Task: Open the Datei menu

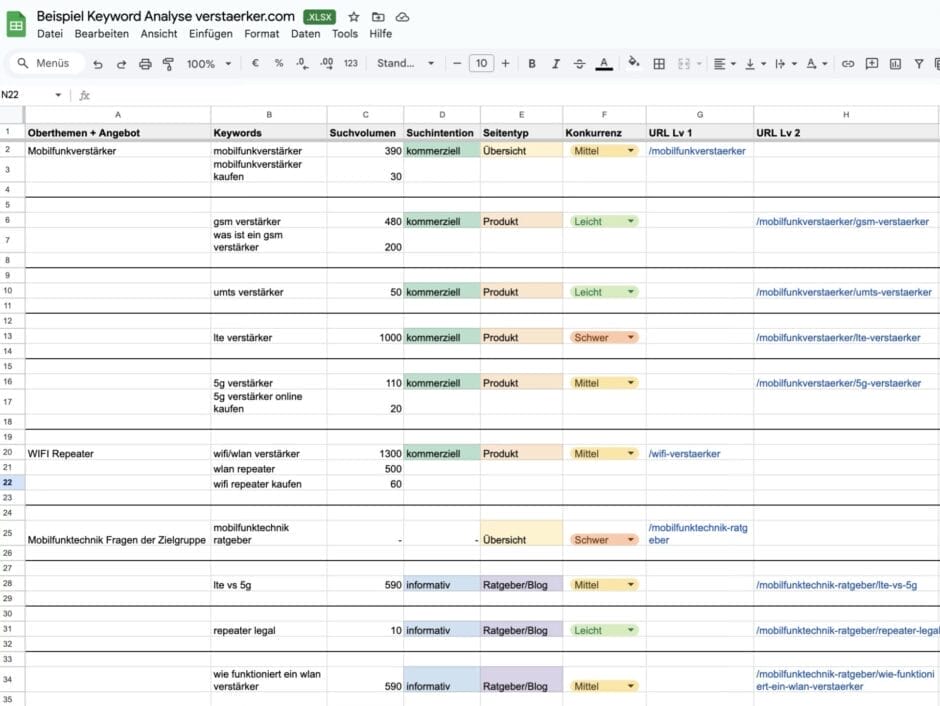Action: tap(50, 34)
